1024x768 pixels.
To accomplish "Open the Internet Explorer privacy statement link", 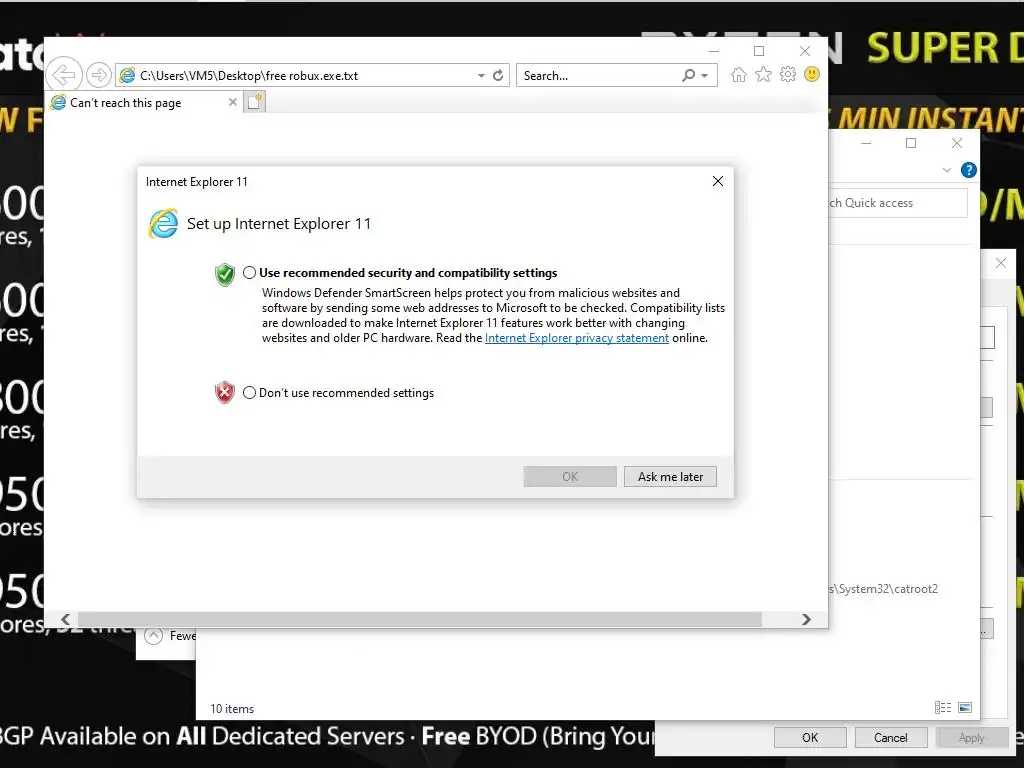I will [x=577, y=338].
